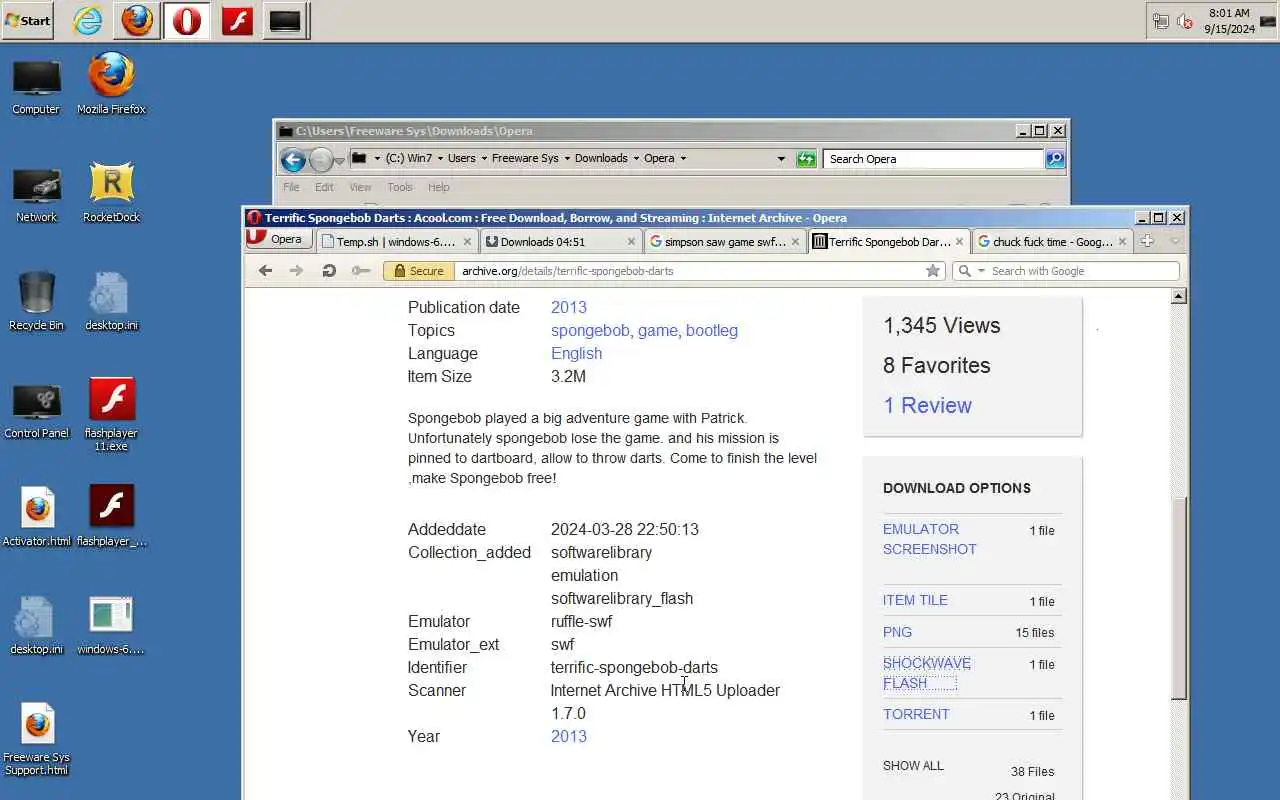Click the Search Opera field in Explorer
Screen dimensions: 1280x800
pos(934,159)
